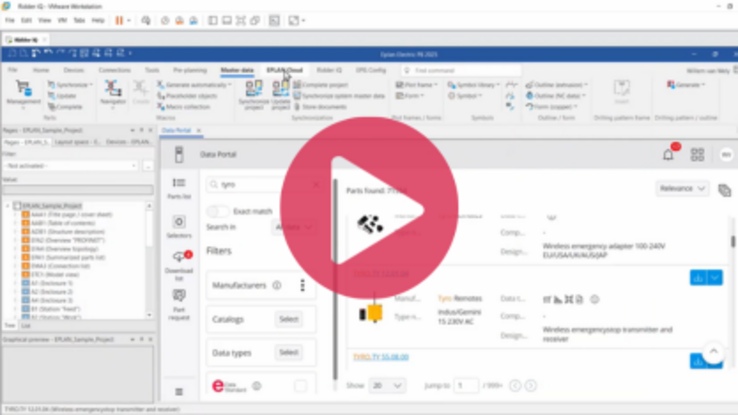Check the eData Standard filter checkbox
The width and height of the screenshot is (738, 415).
[300, 385]
